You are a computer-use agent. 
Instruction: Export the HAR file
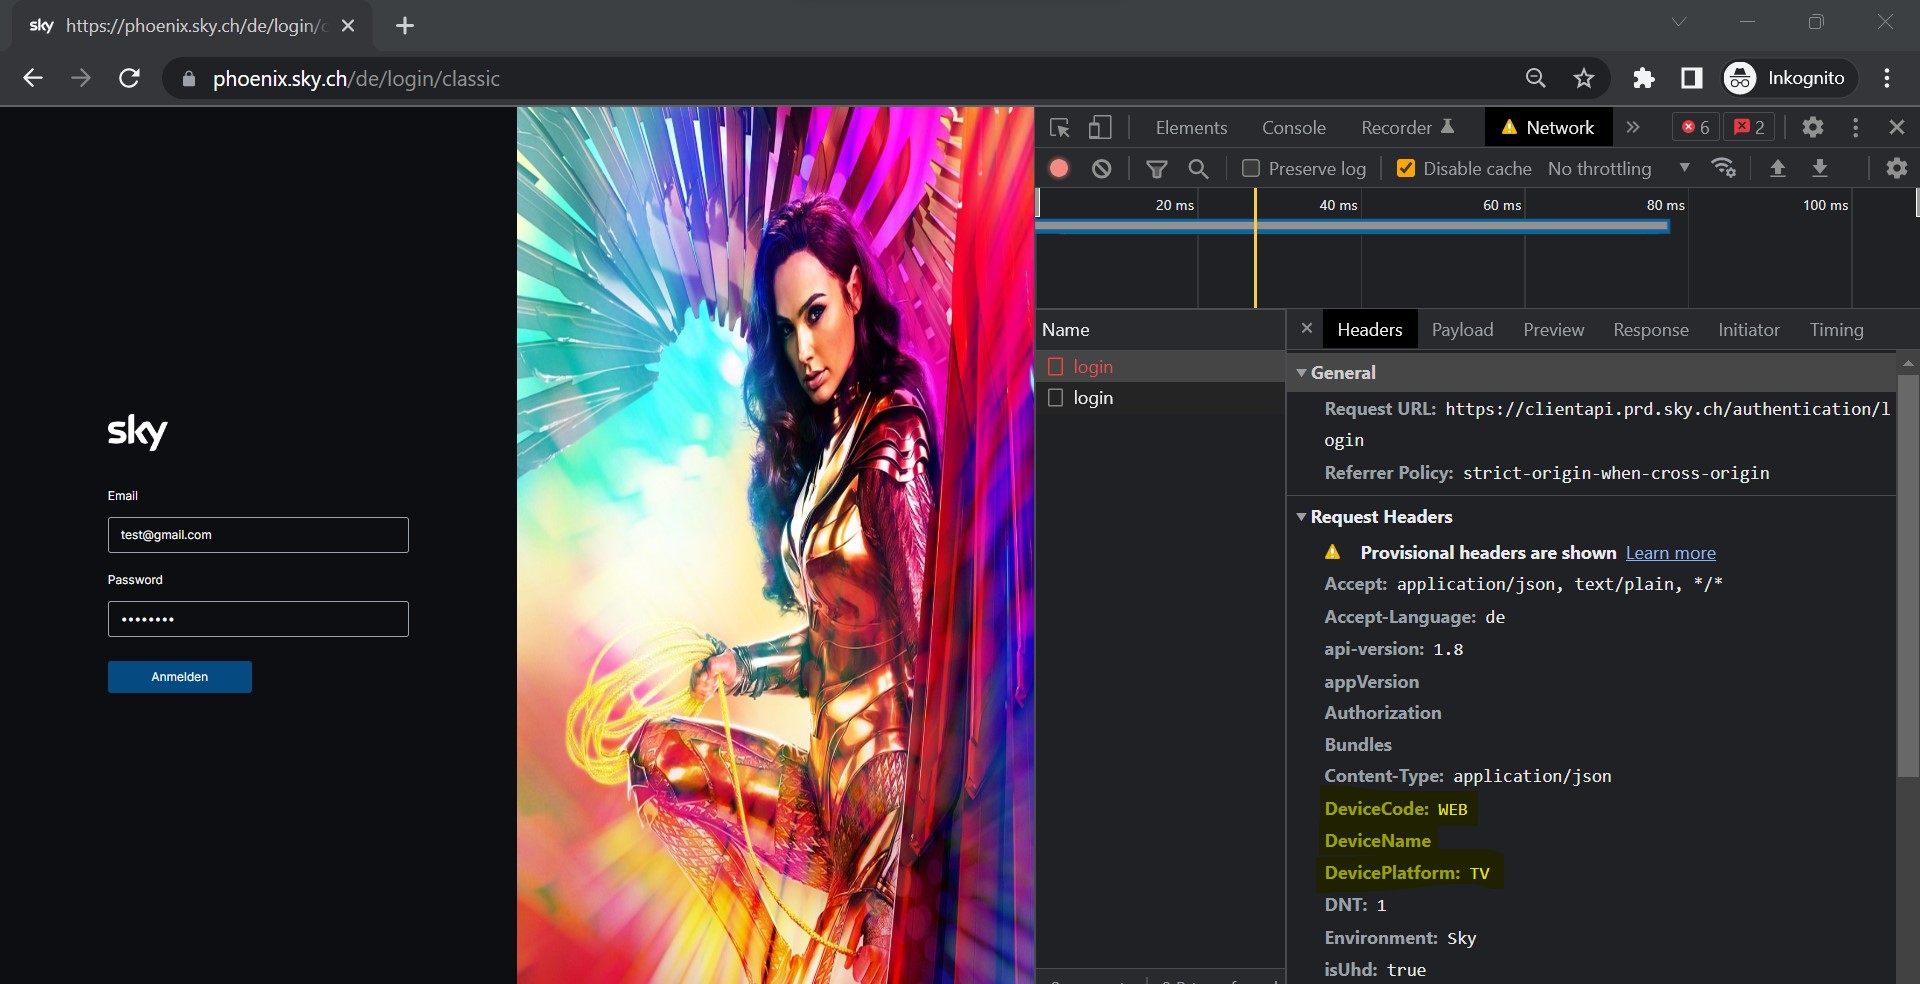(1820, 168)
